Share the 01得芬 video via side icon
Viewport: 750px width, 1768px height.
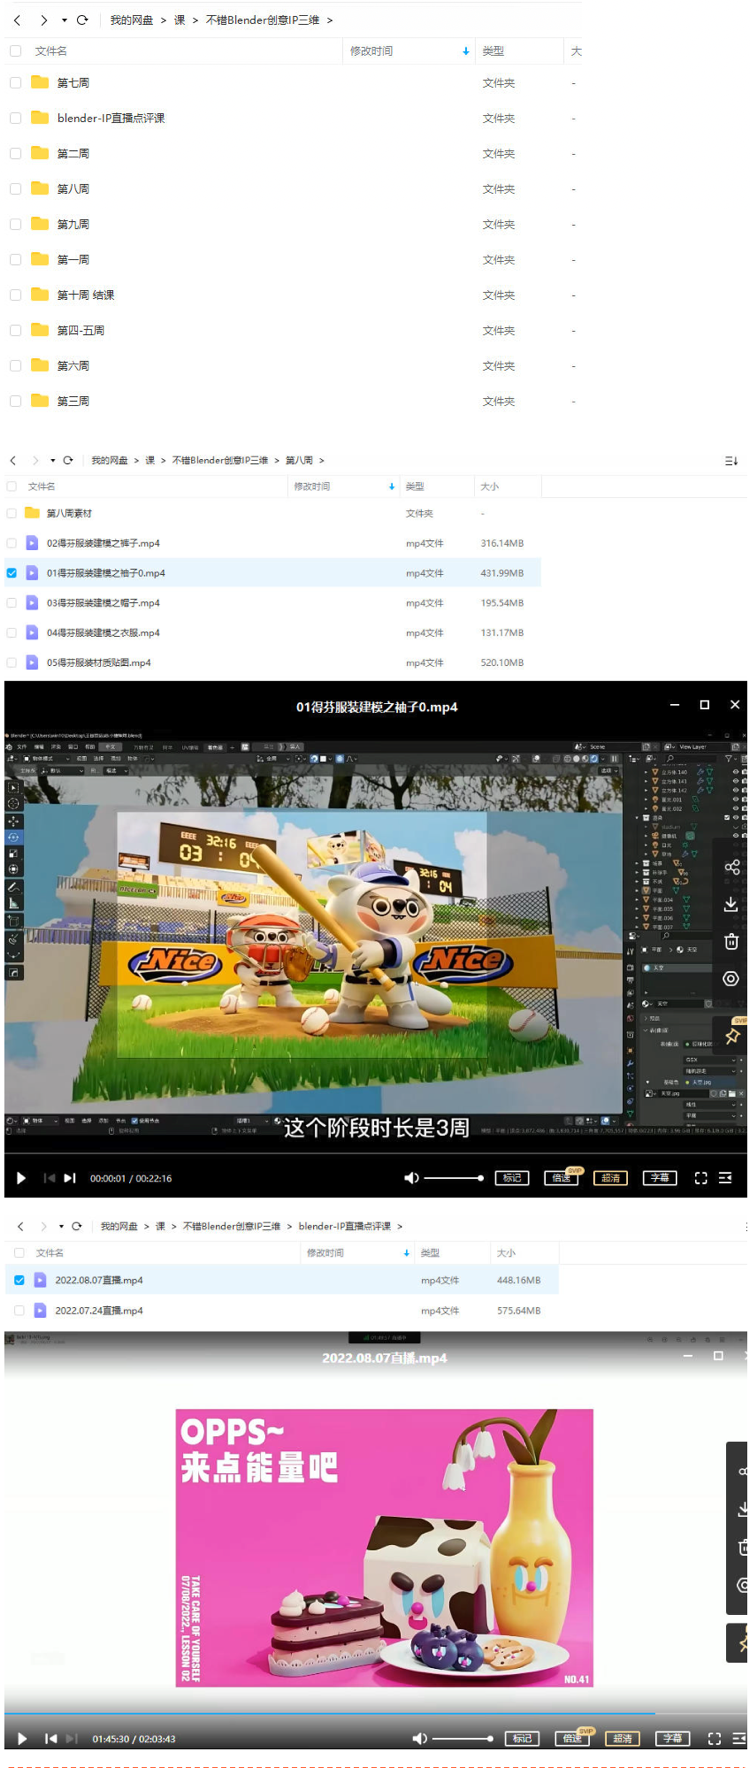click(732, 867)
